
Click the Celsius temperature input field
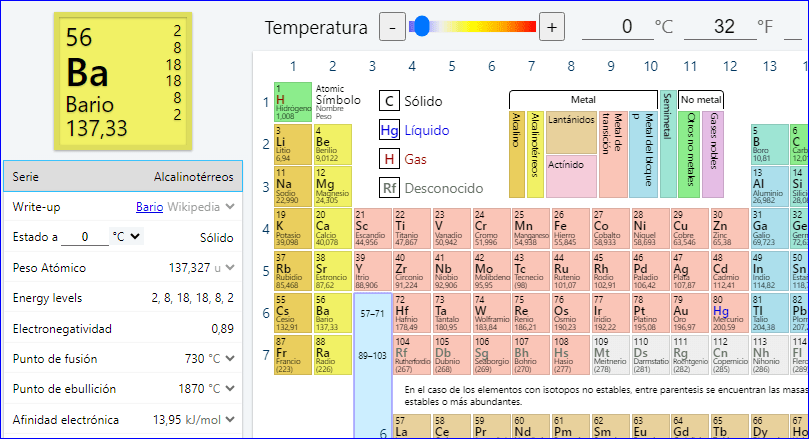tap(618, 26)
